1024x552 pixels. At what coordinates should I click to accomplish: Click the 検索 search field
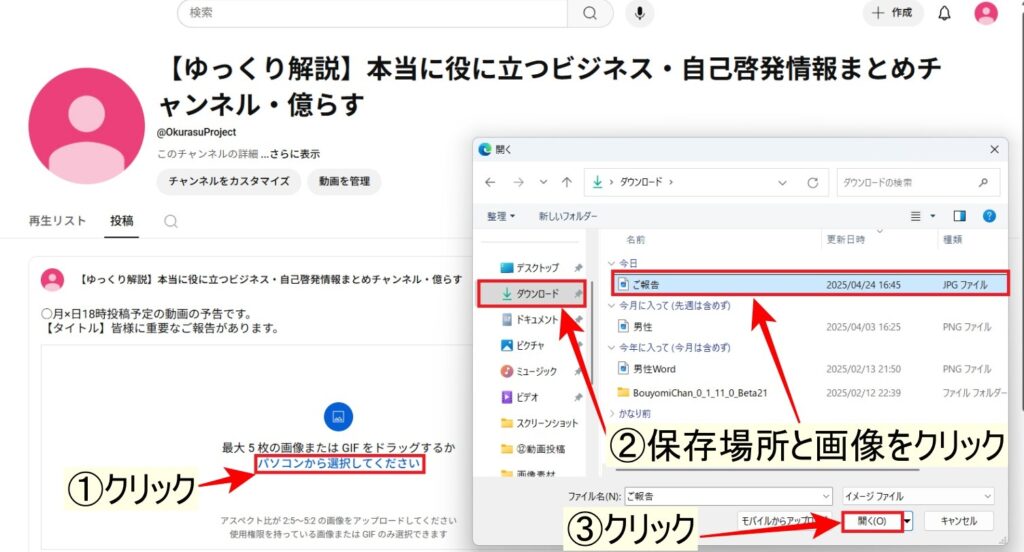[x=372, y=13]
